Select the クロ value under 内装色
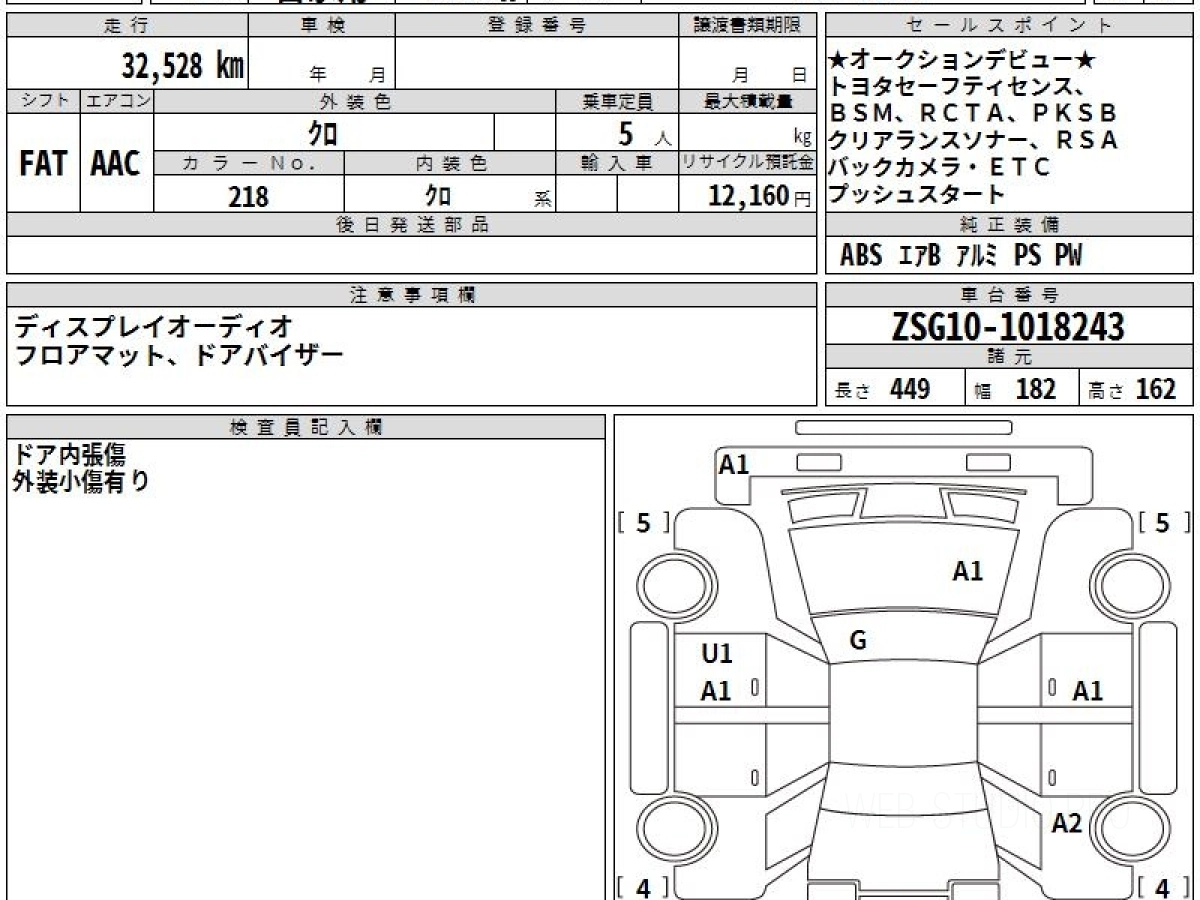 click(437, 195)
